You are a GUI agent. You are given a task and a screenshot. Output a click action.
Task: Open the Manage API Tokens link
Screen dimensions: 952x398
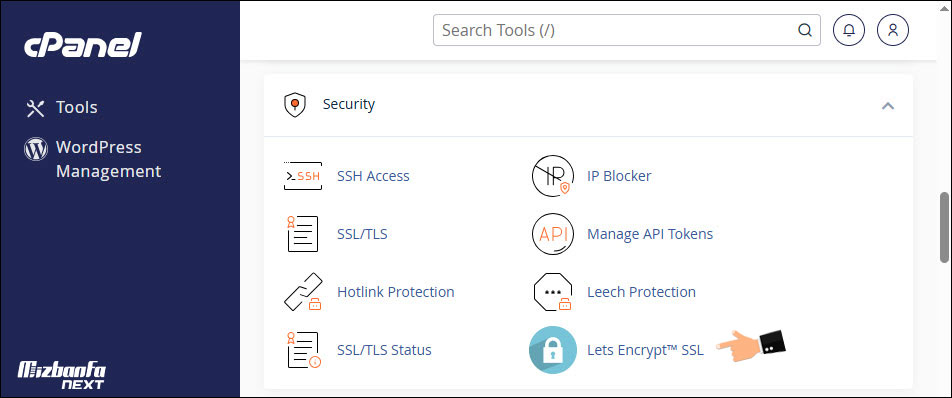(x=650, y=234)
